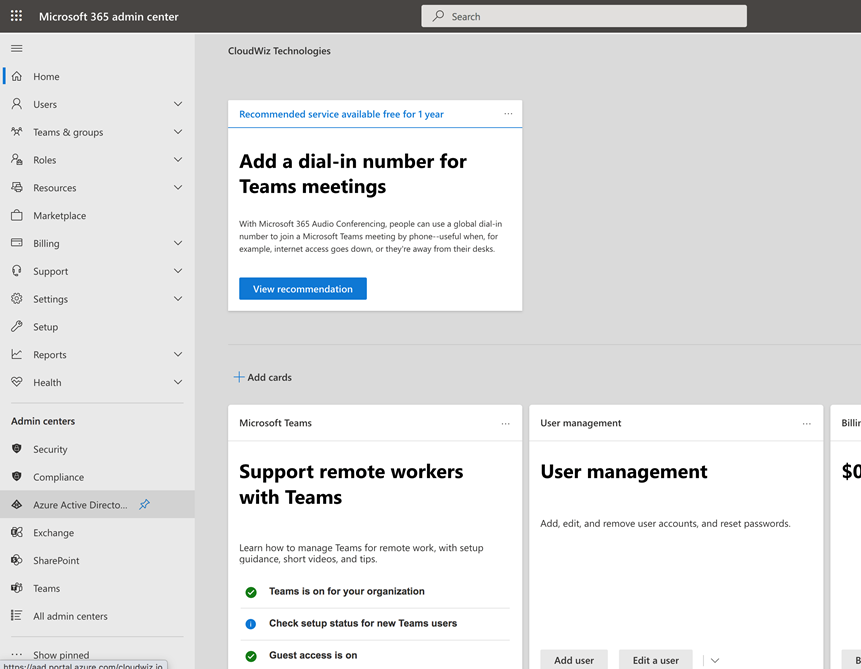Click the View recommendation button
The width and height of the screenshot is (861, 669).
point(302,289)
